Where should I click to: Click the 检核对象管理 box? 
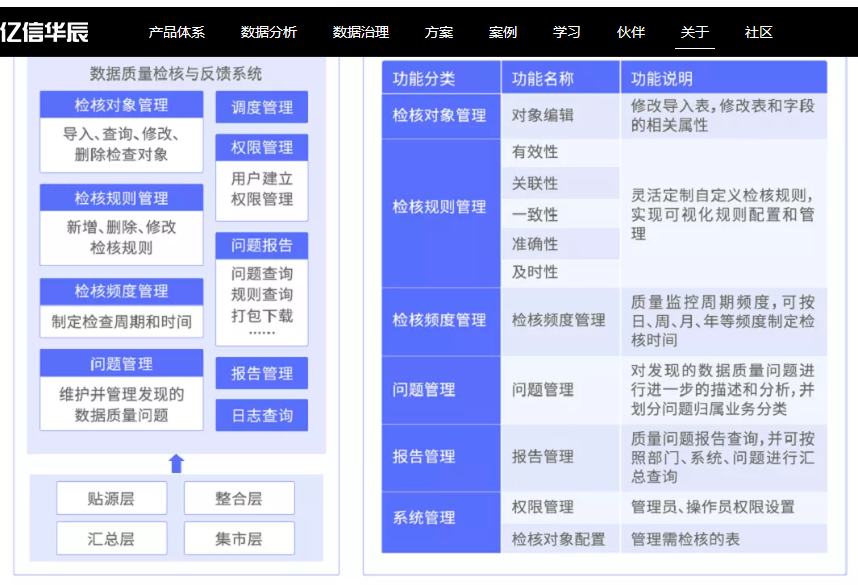click(120, 103)
